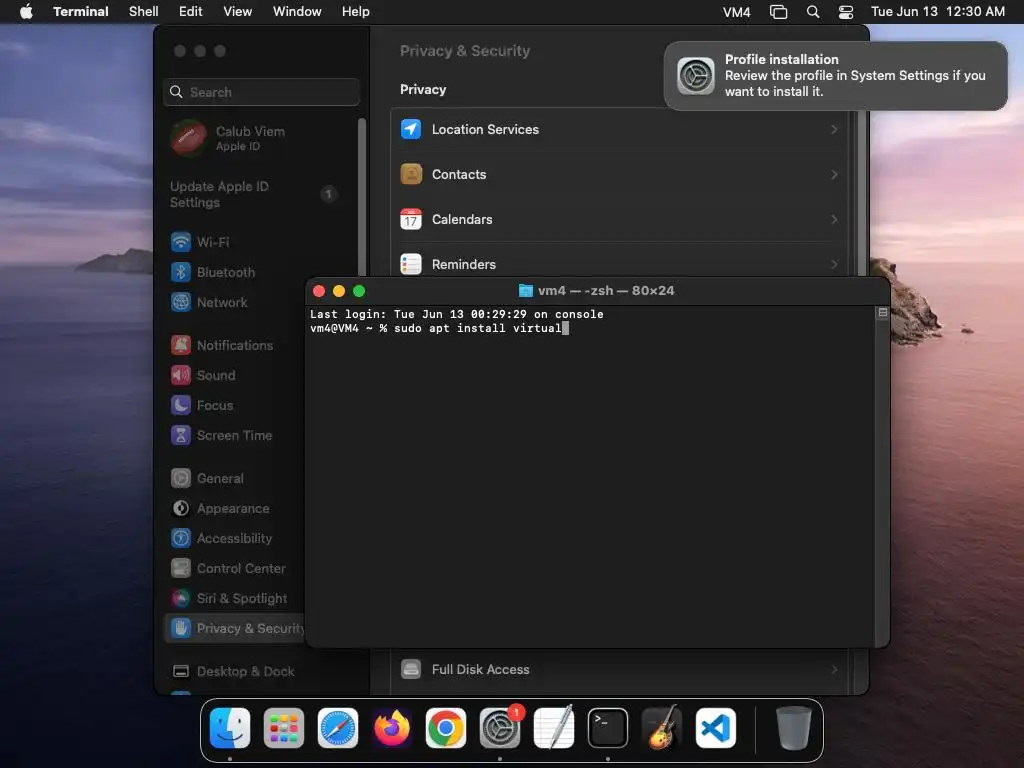The height and width of the screenshot is (768, 1024).
Task: Open Siri & Spotlight in Settings sidebar
Action: [242, 598]
